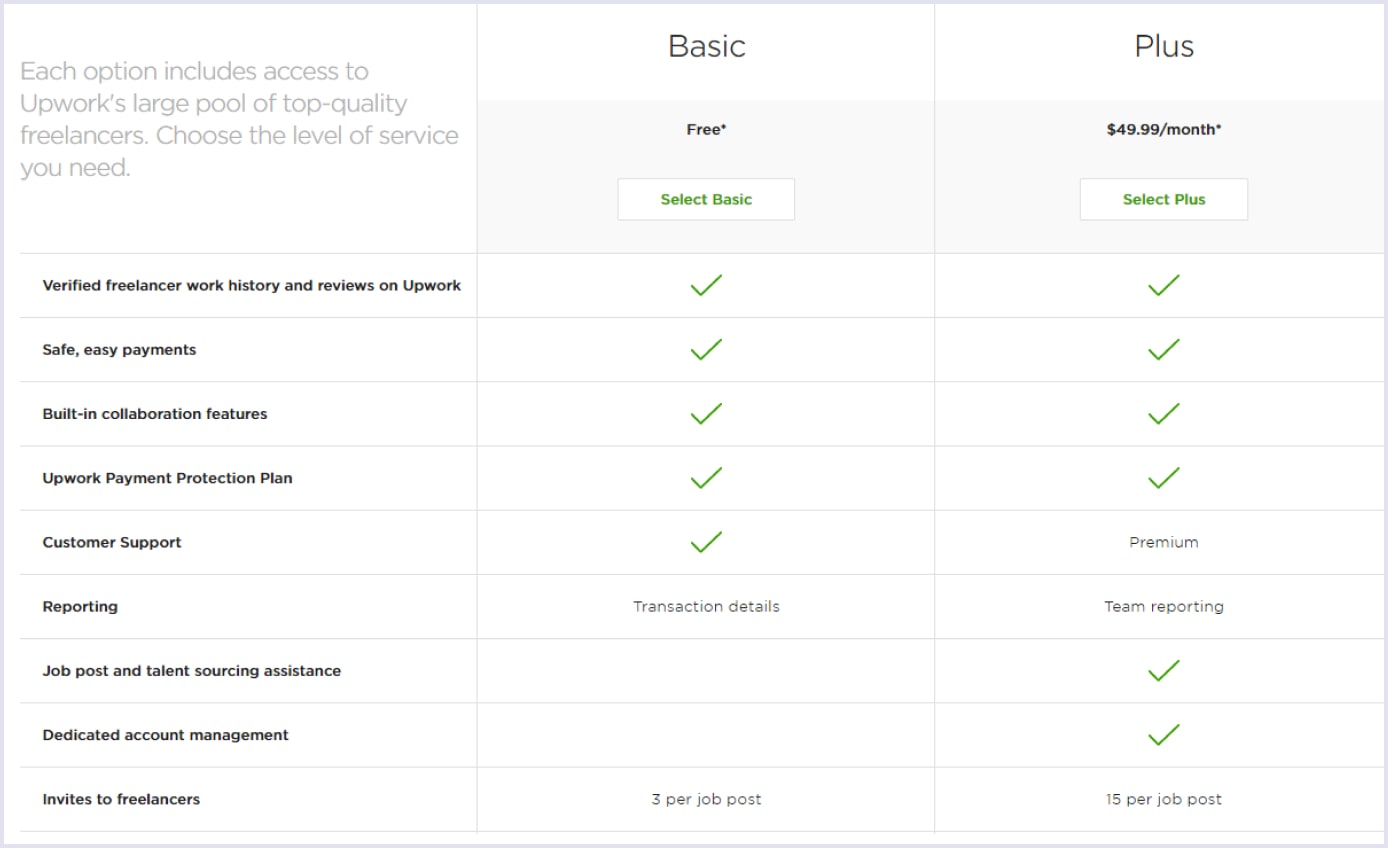Click the Plus checkmark for Upwork Payment Protection Plan
Viewport: 1388px width, 848px height.
click(1164, 478)
